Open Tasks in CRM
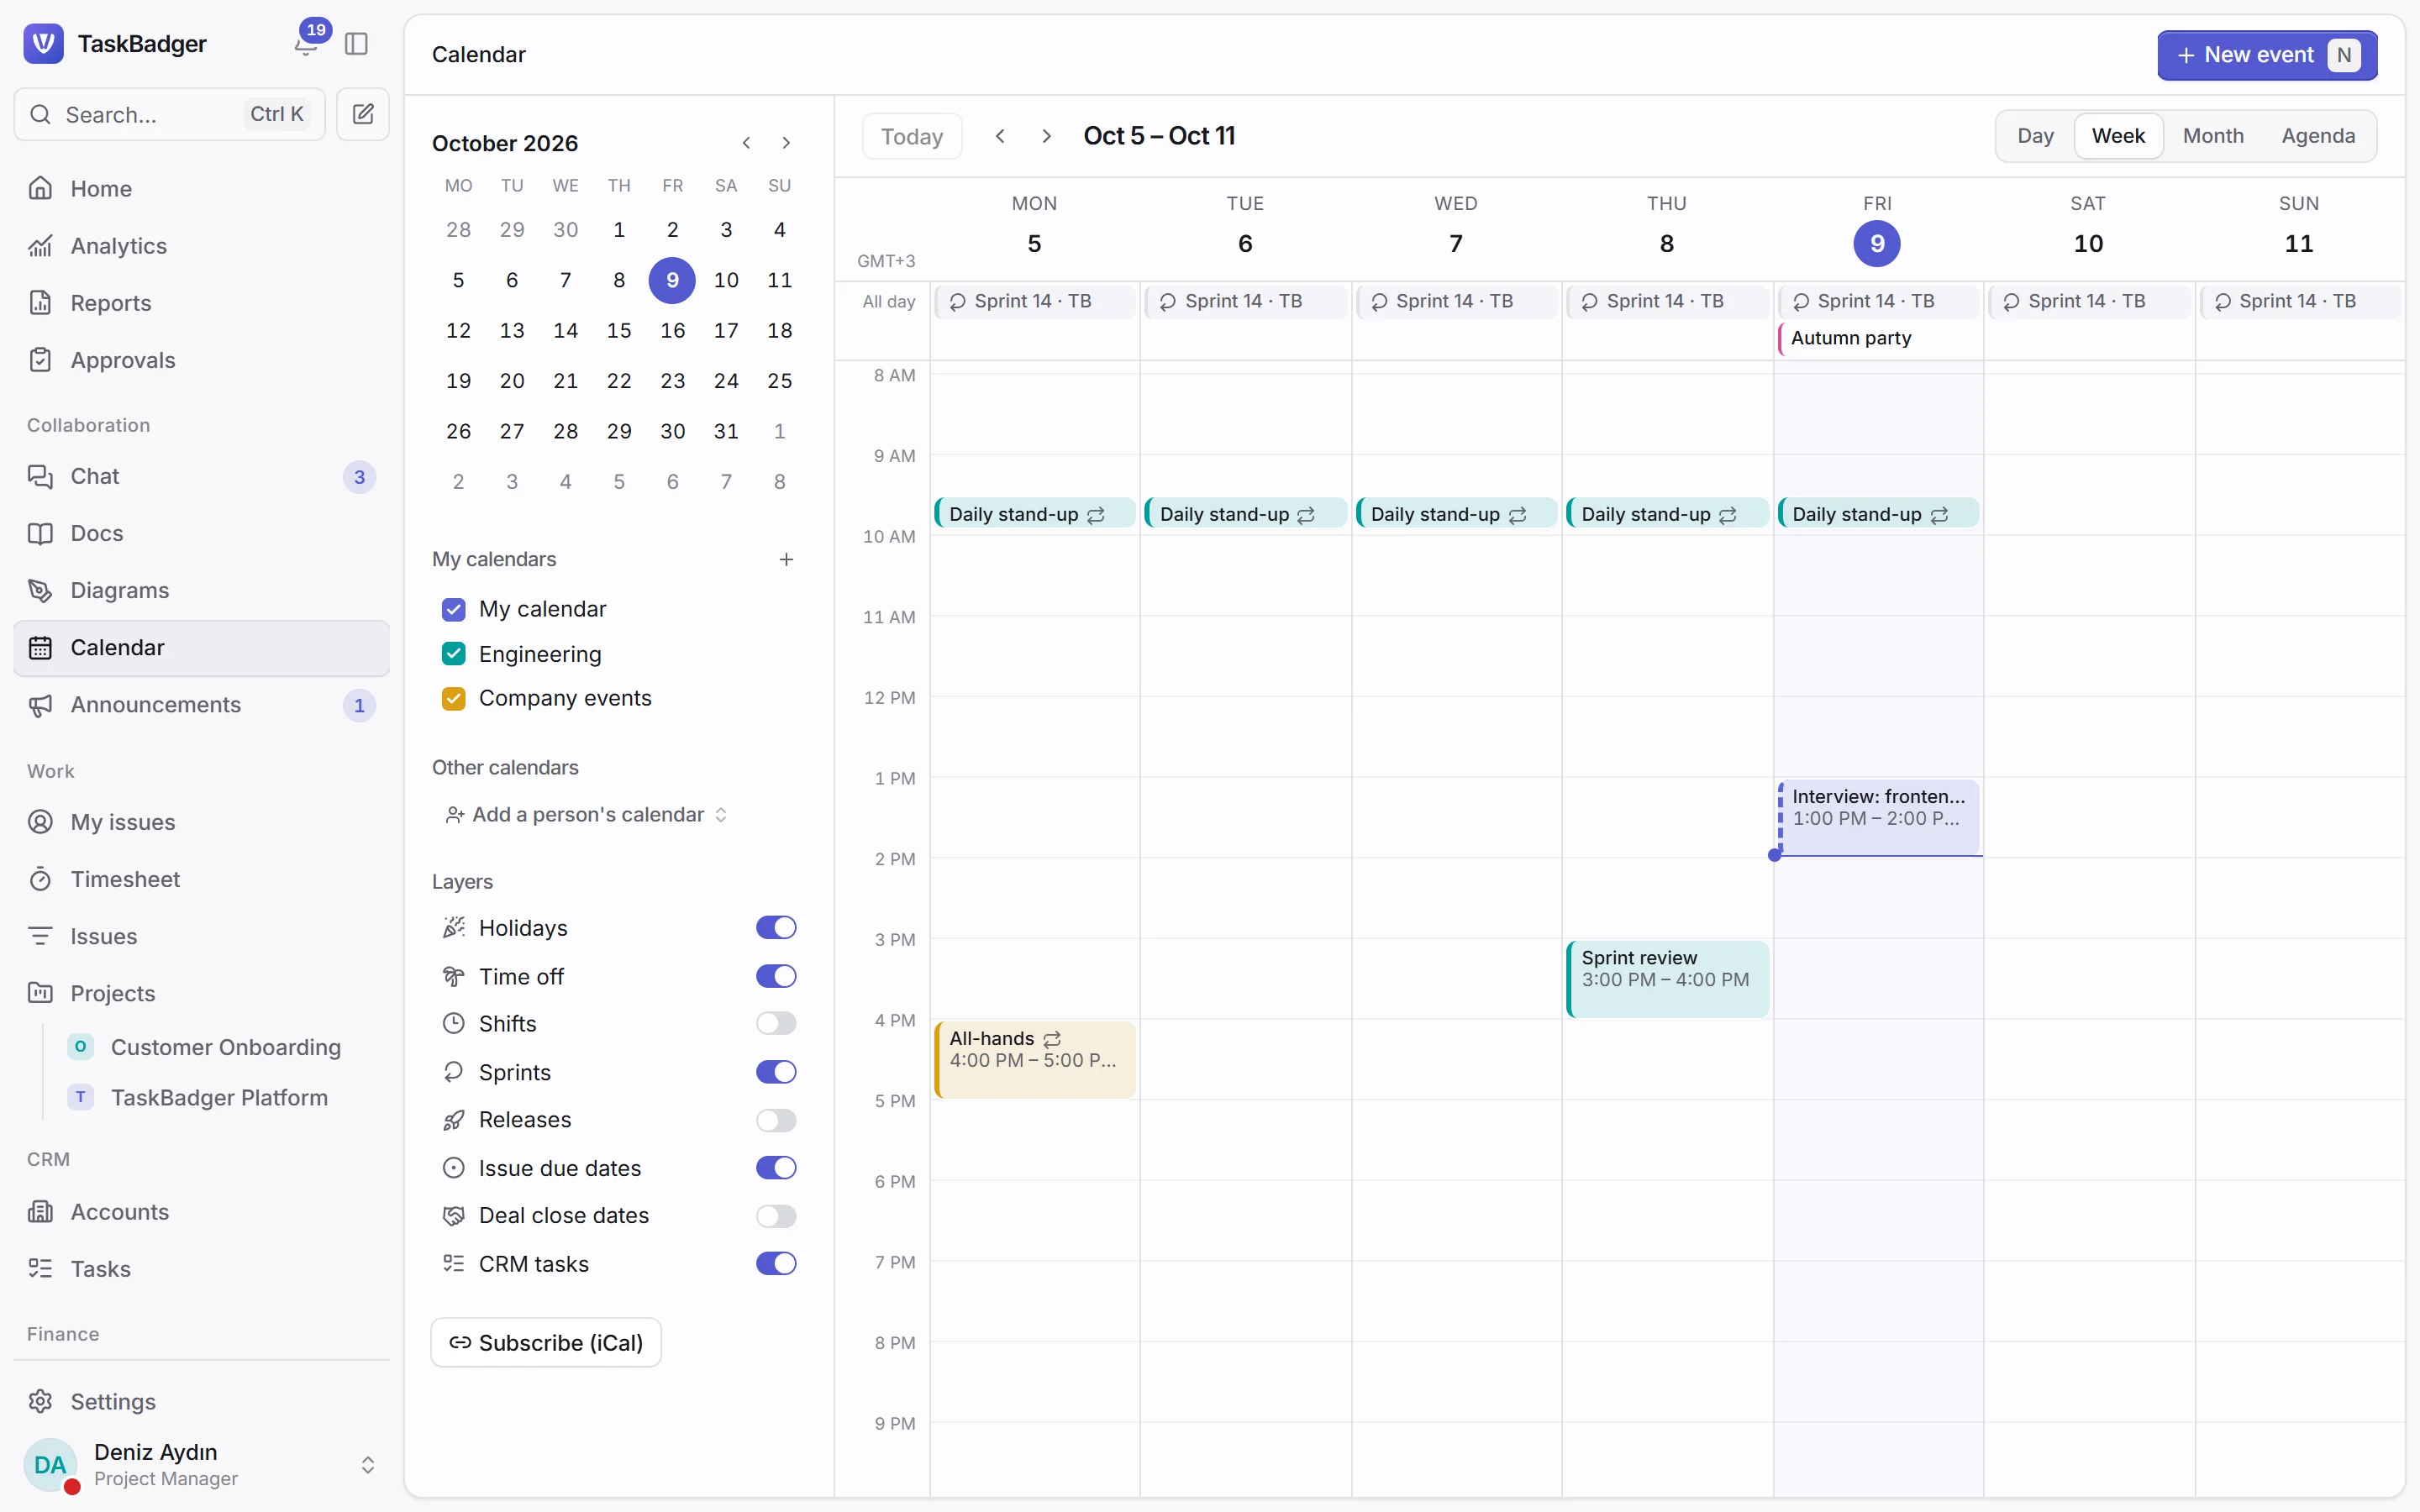 pyautogui.click(x=201, y=1269)
